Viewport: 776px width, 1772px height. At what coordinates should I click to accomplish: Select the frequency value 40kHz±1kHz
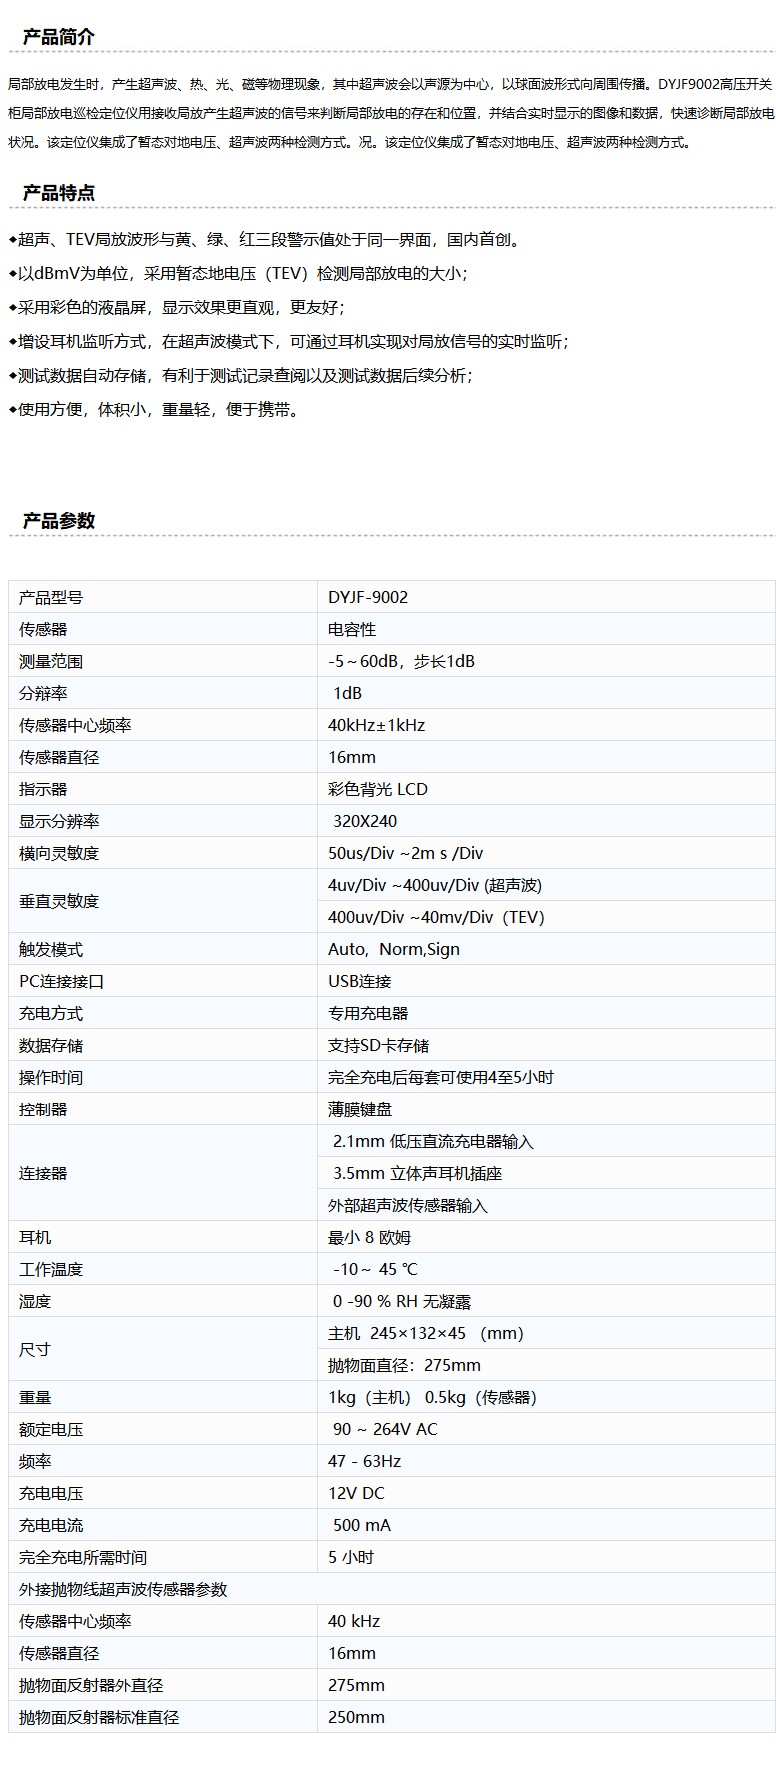[376, 725]
